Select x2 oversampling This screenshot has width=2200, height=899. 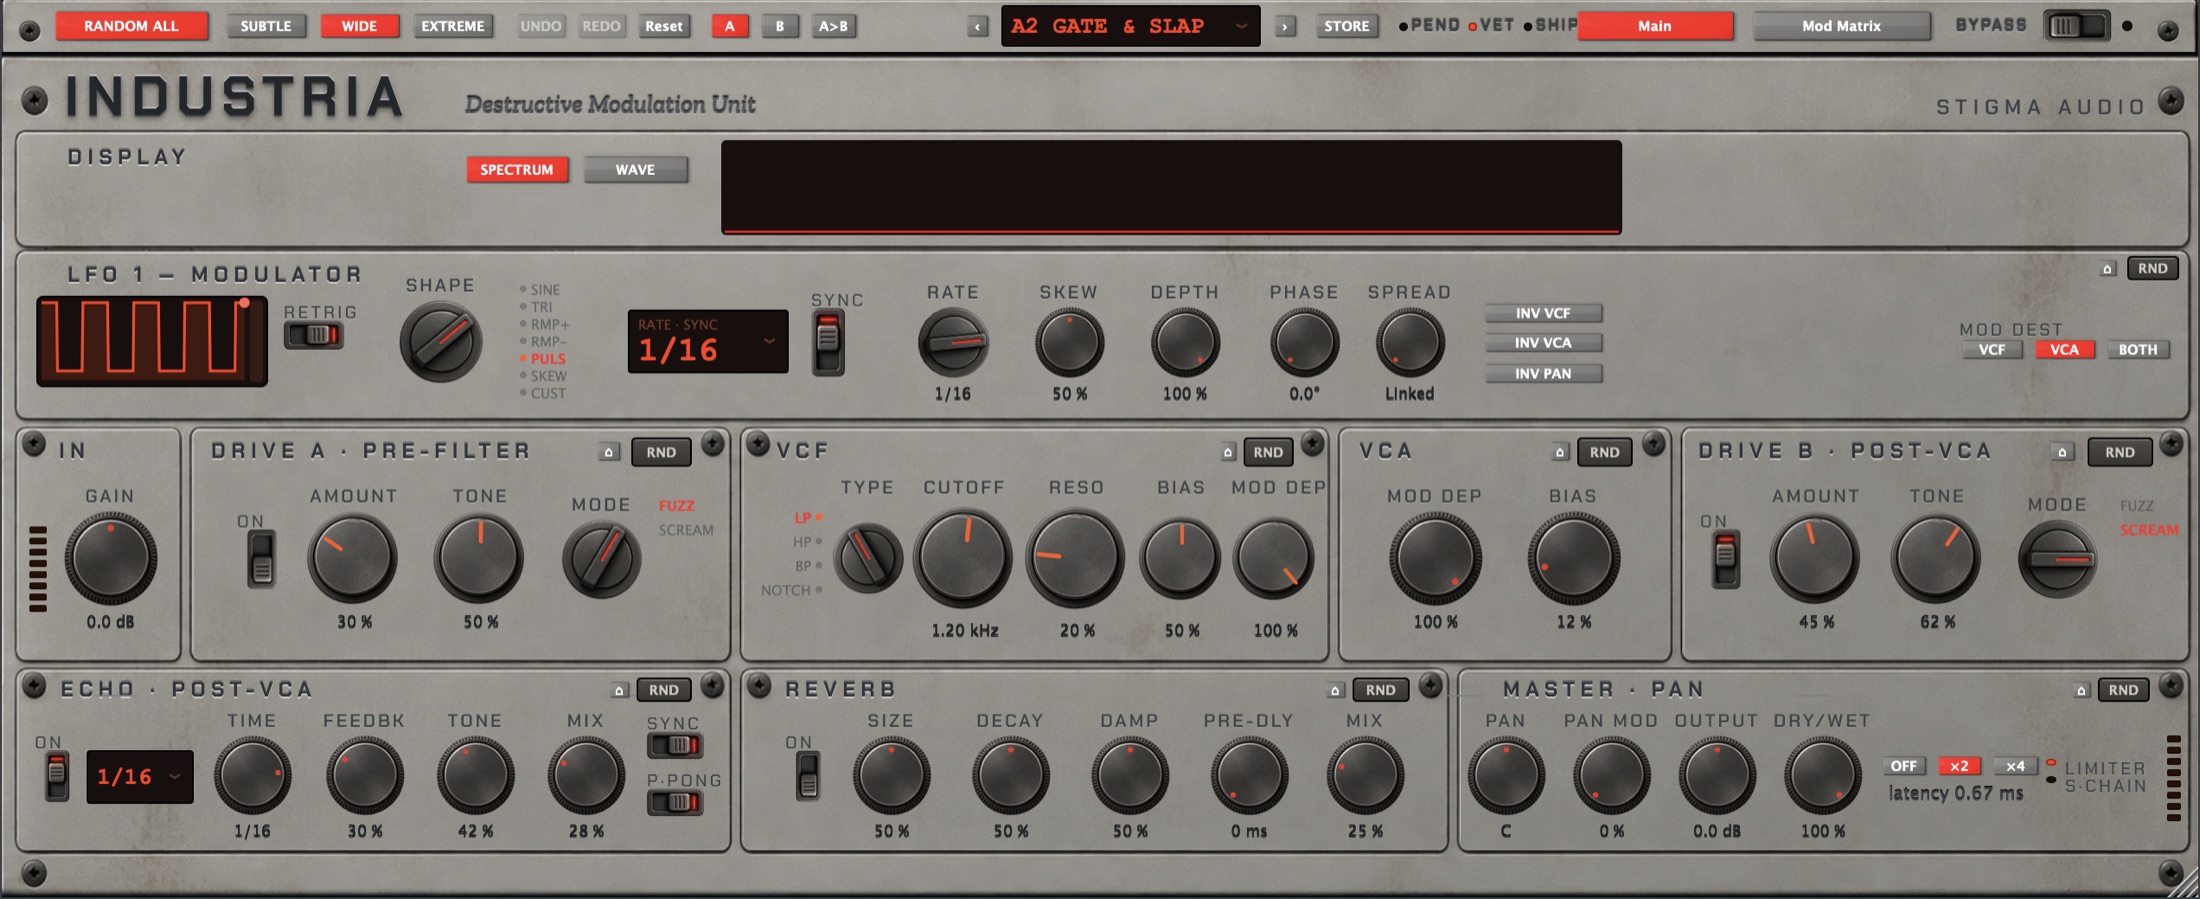click(1959, 766)
